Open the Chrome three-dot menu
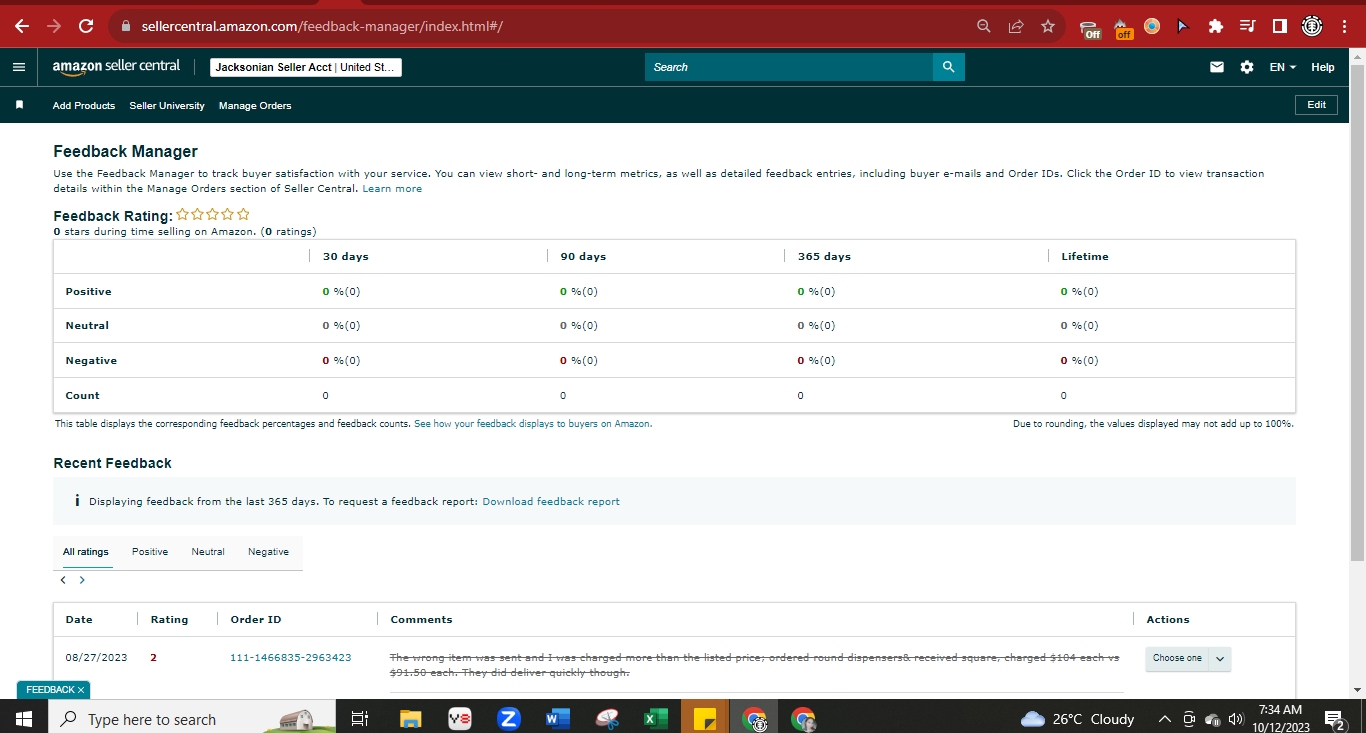 [1344, 26]
